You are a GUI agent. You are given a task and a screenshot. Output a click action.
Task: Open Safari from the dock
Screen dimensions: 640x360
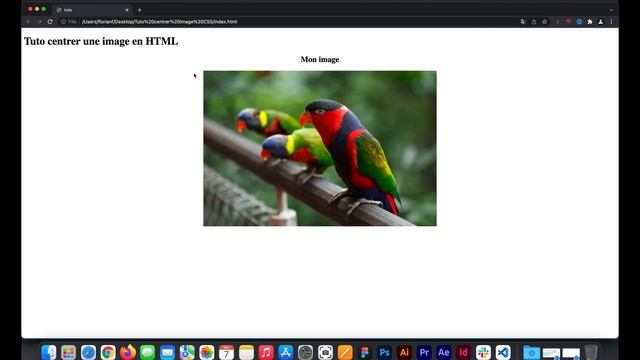pos(88,352)
